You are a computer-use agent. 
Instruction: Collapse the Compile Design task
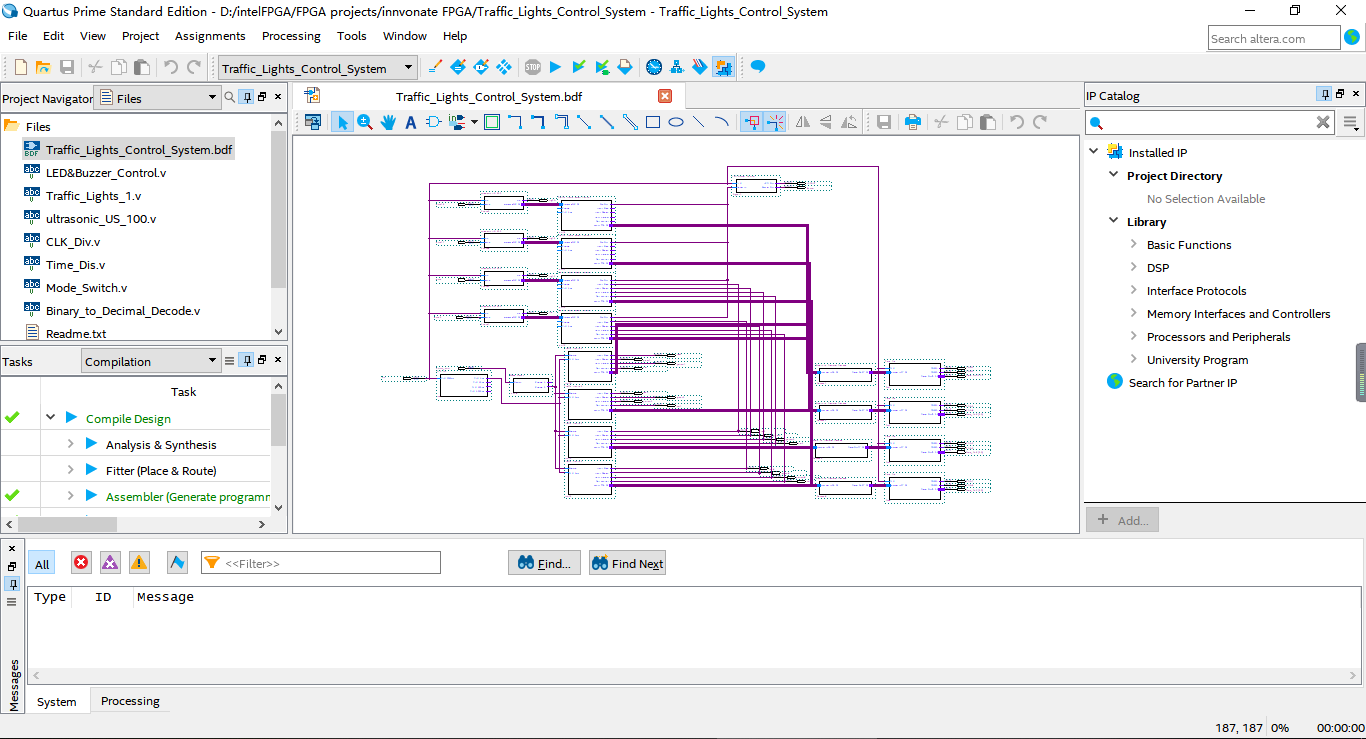51,418
